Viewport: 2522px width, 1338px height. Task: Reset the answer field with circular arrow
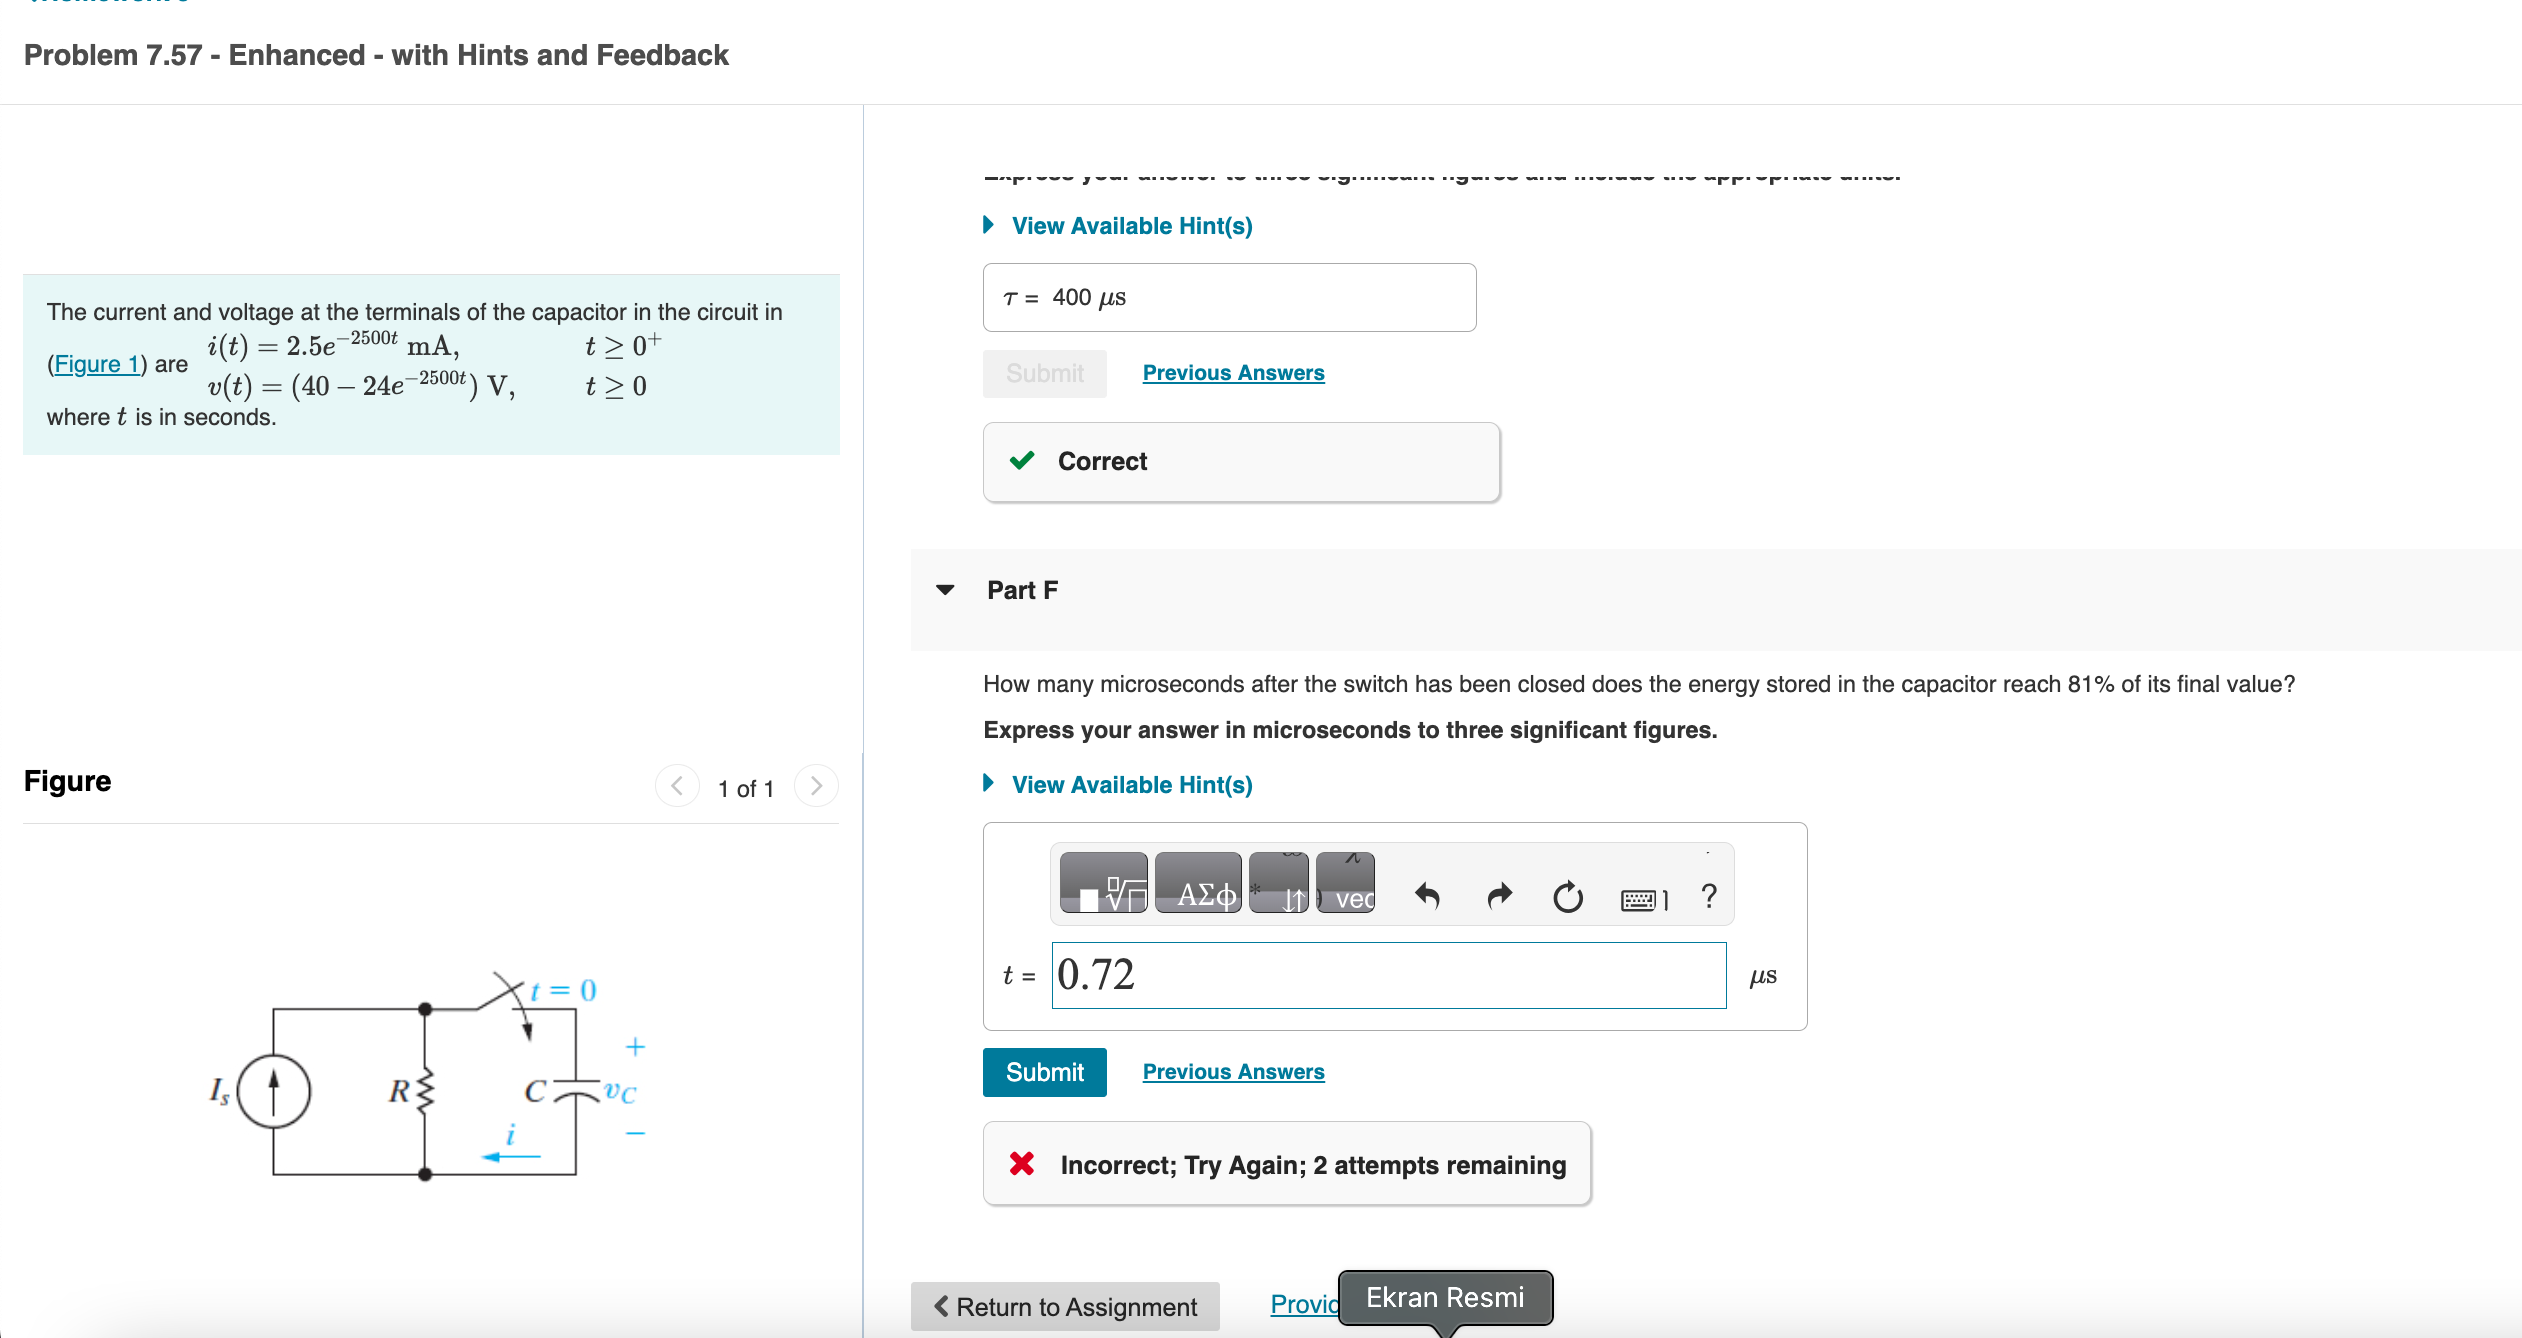1567,896
